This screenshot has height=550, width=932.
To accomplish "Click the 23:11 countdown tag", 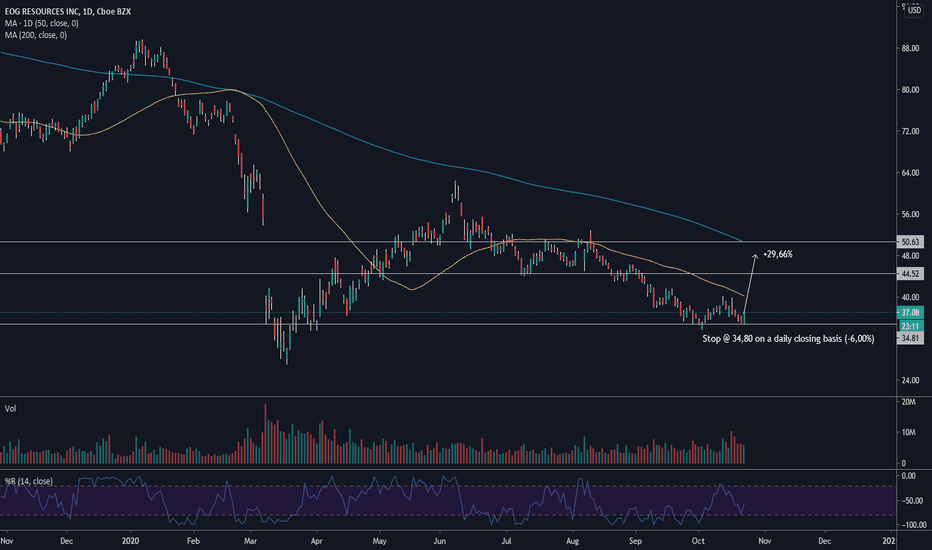I will 910,326.
